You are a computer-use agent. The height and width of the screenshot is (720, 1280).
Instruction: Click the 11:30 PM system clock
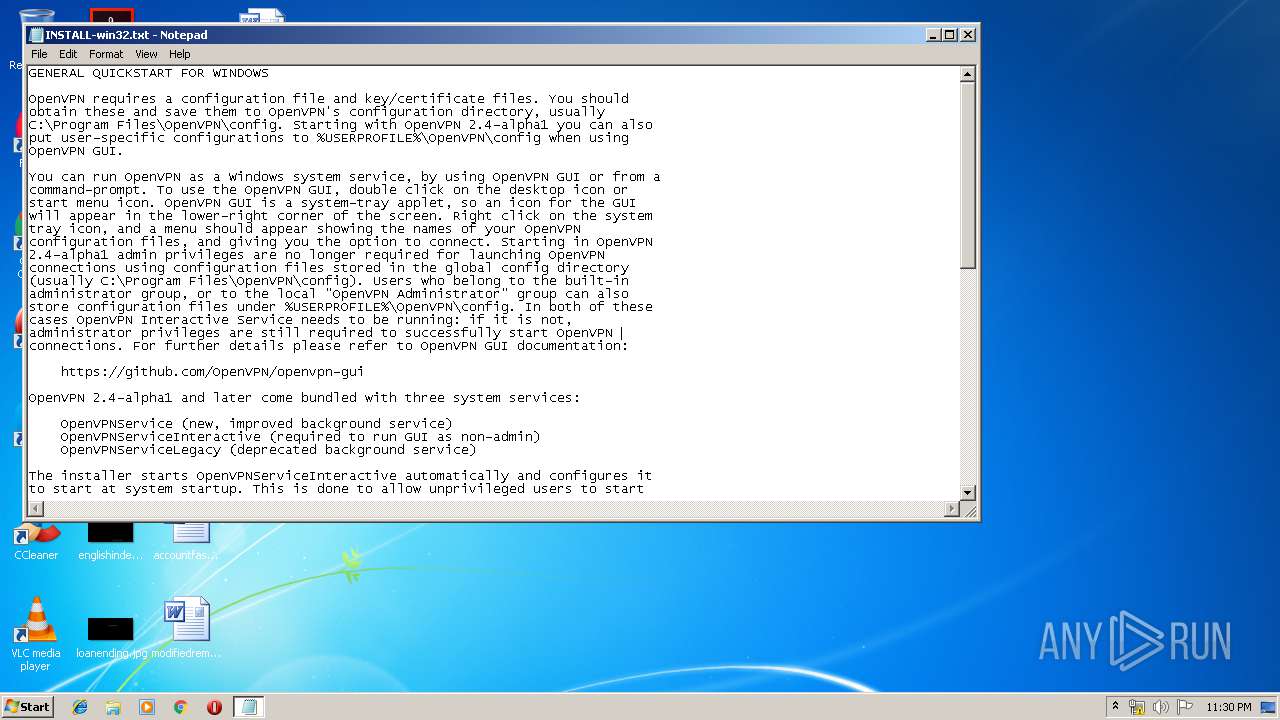[1229, 707]
